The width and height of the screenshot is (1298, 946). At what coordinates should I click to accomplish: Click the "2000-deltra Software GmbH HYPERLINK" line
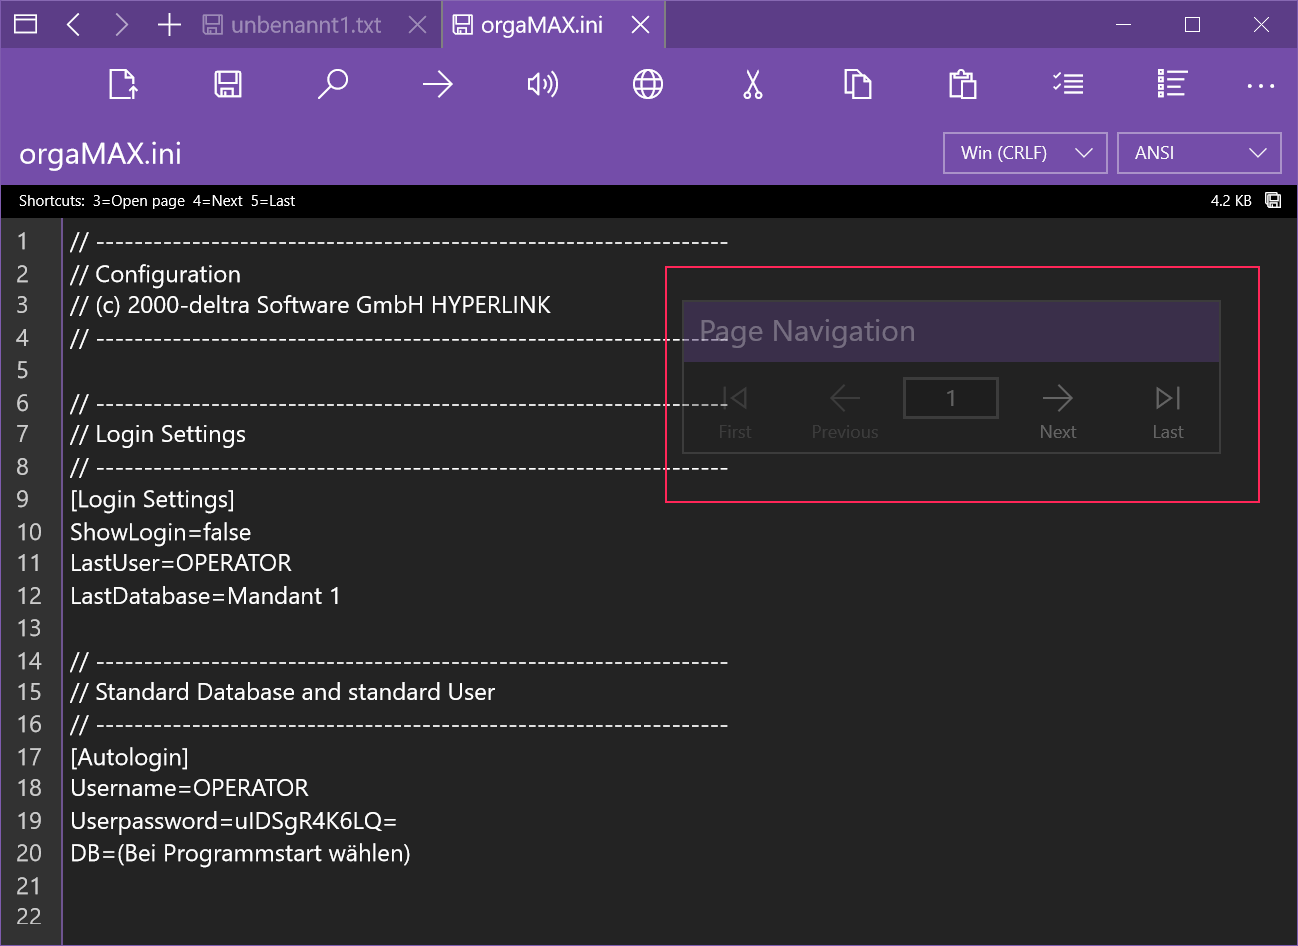tap(310, 305)
